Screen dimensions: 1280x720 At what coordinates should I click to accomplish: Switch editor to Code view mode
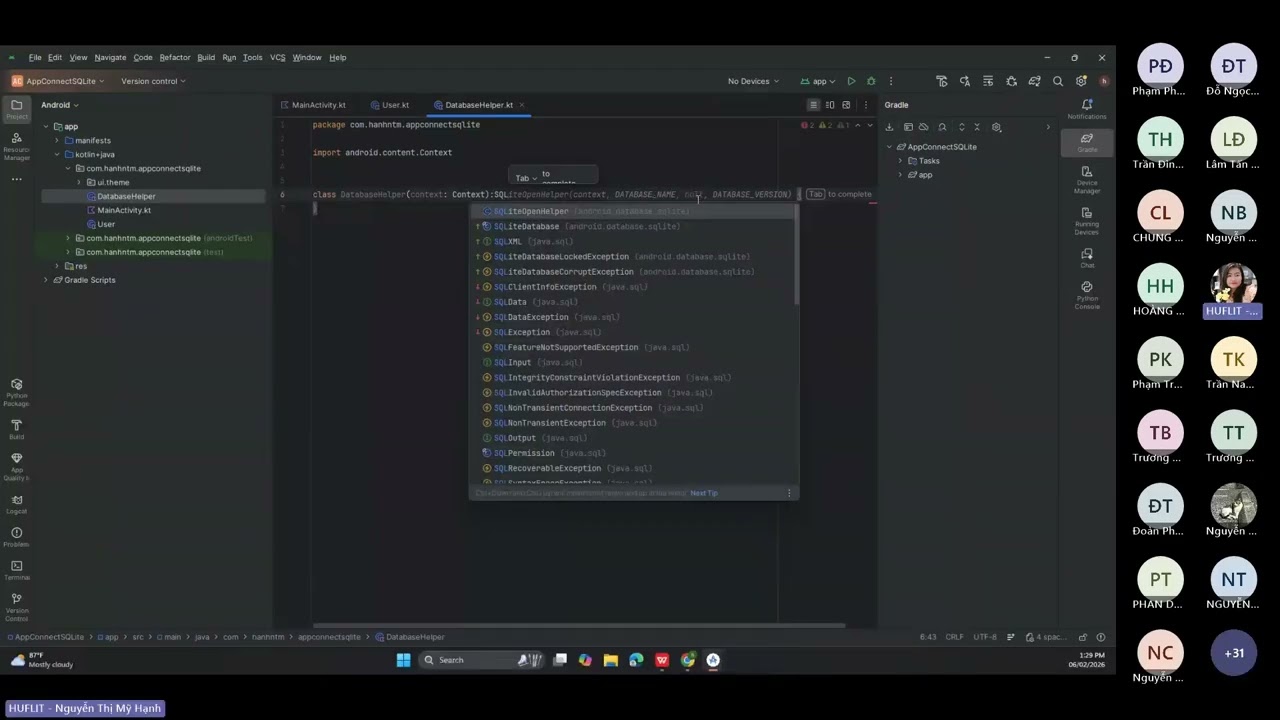[x=813, y=105]
